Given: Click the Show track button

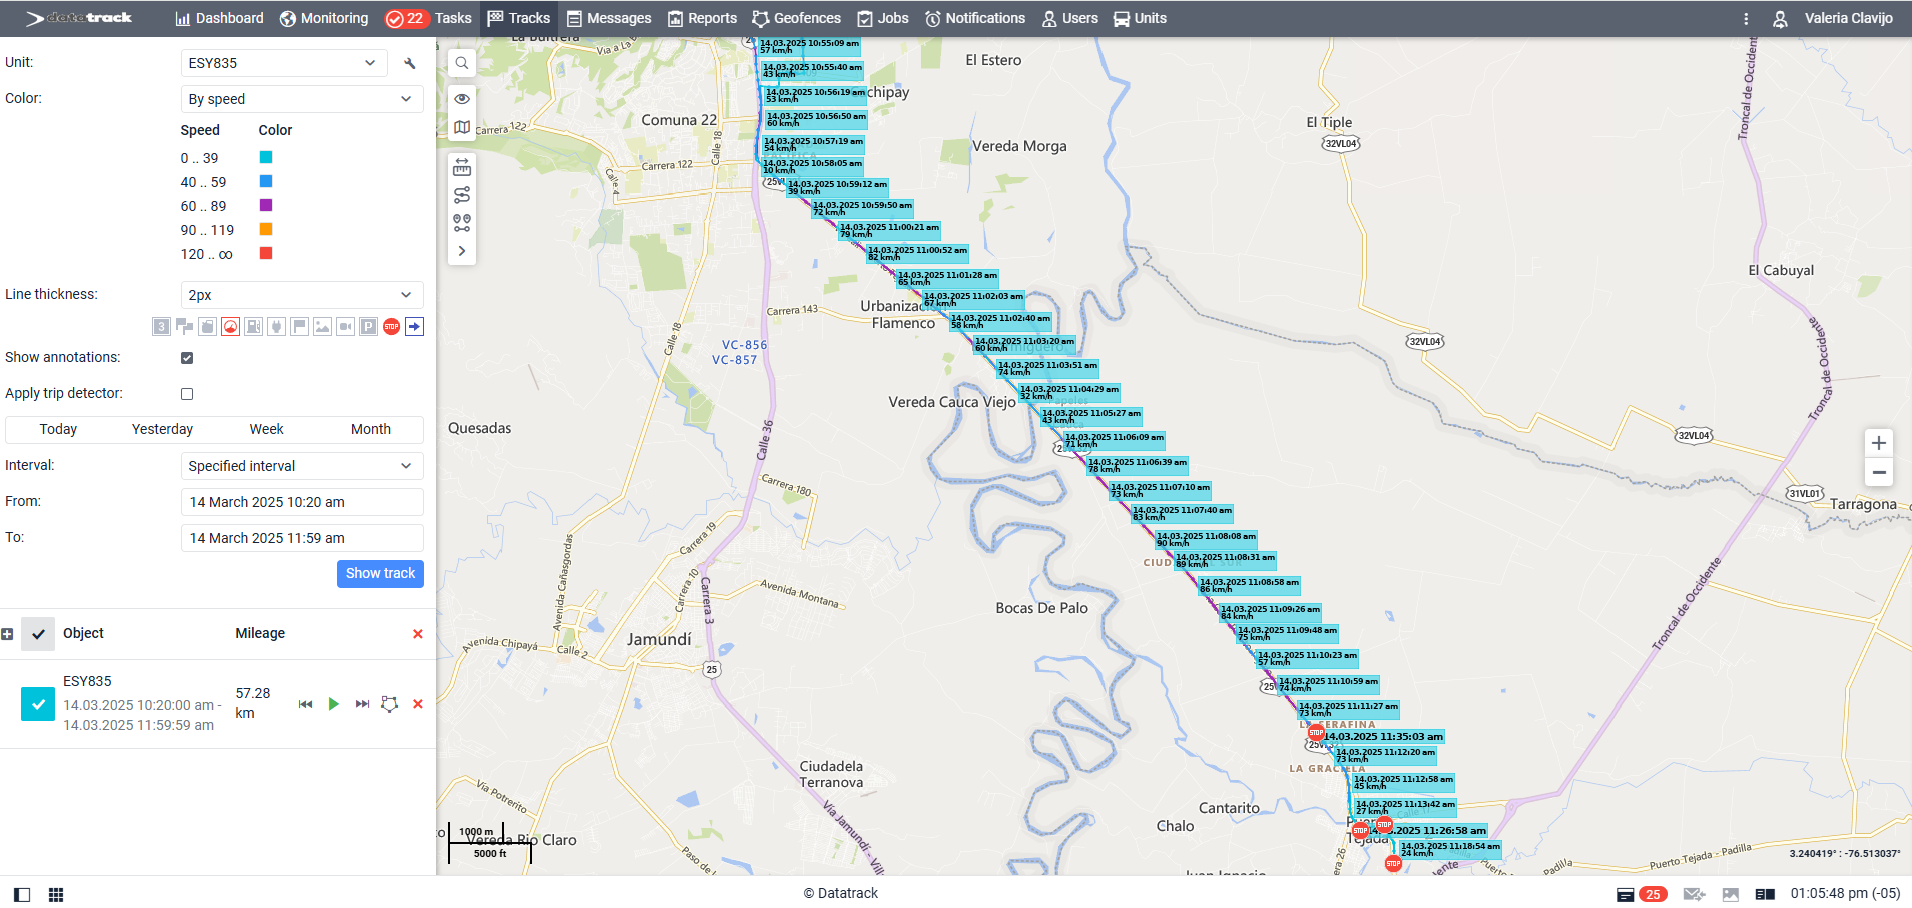Looking at the screenshot, I should tap(380, 573).
